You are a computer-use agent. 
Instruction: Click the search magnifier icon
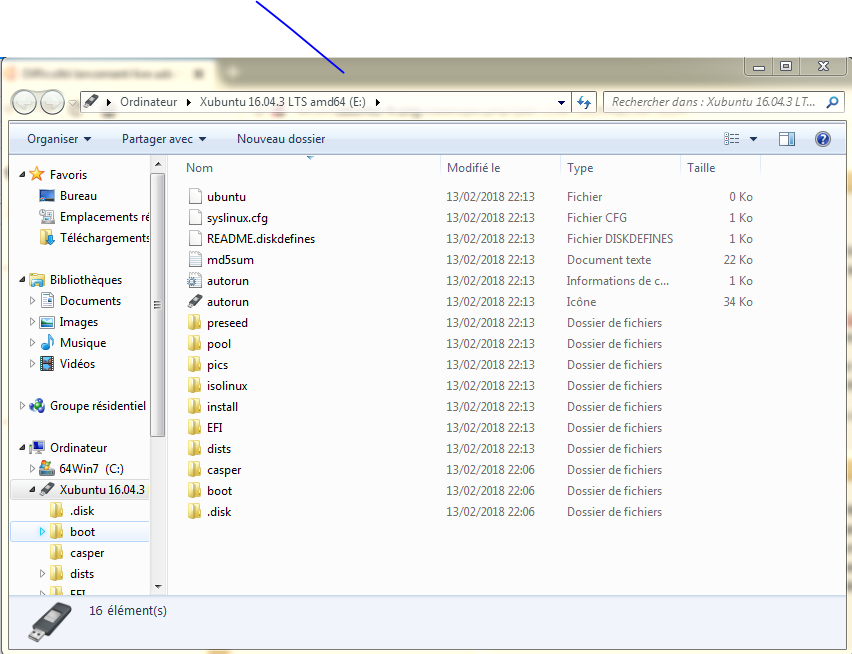832,102
